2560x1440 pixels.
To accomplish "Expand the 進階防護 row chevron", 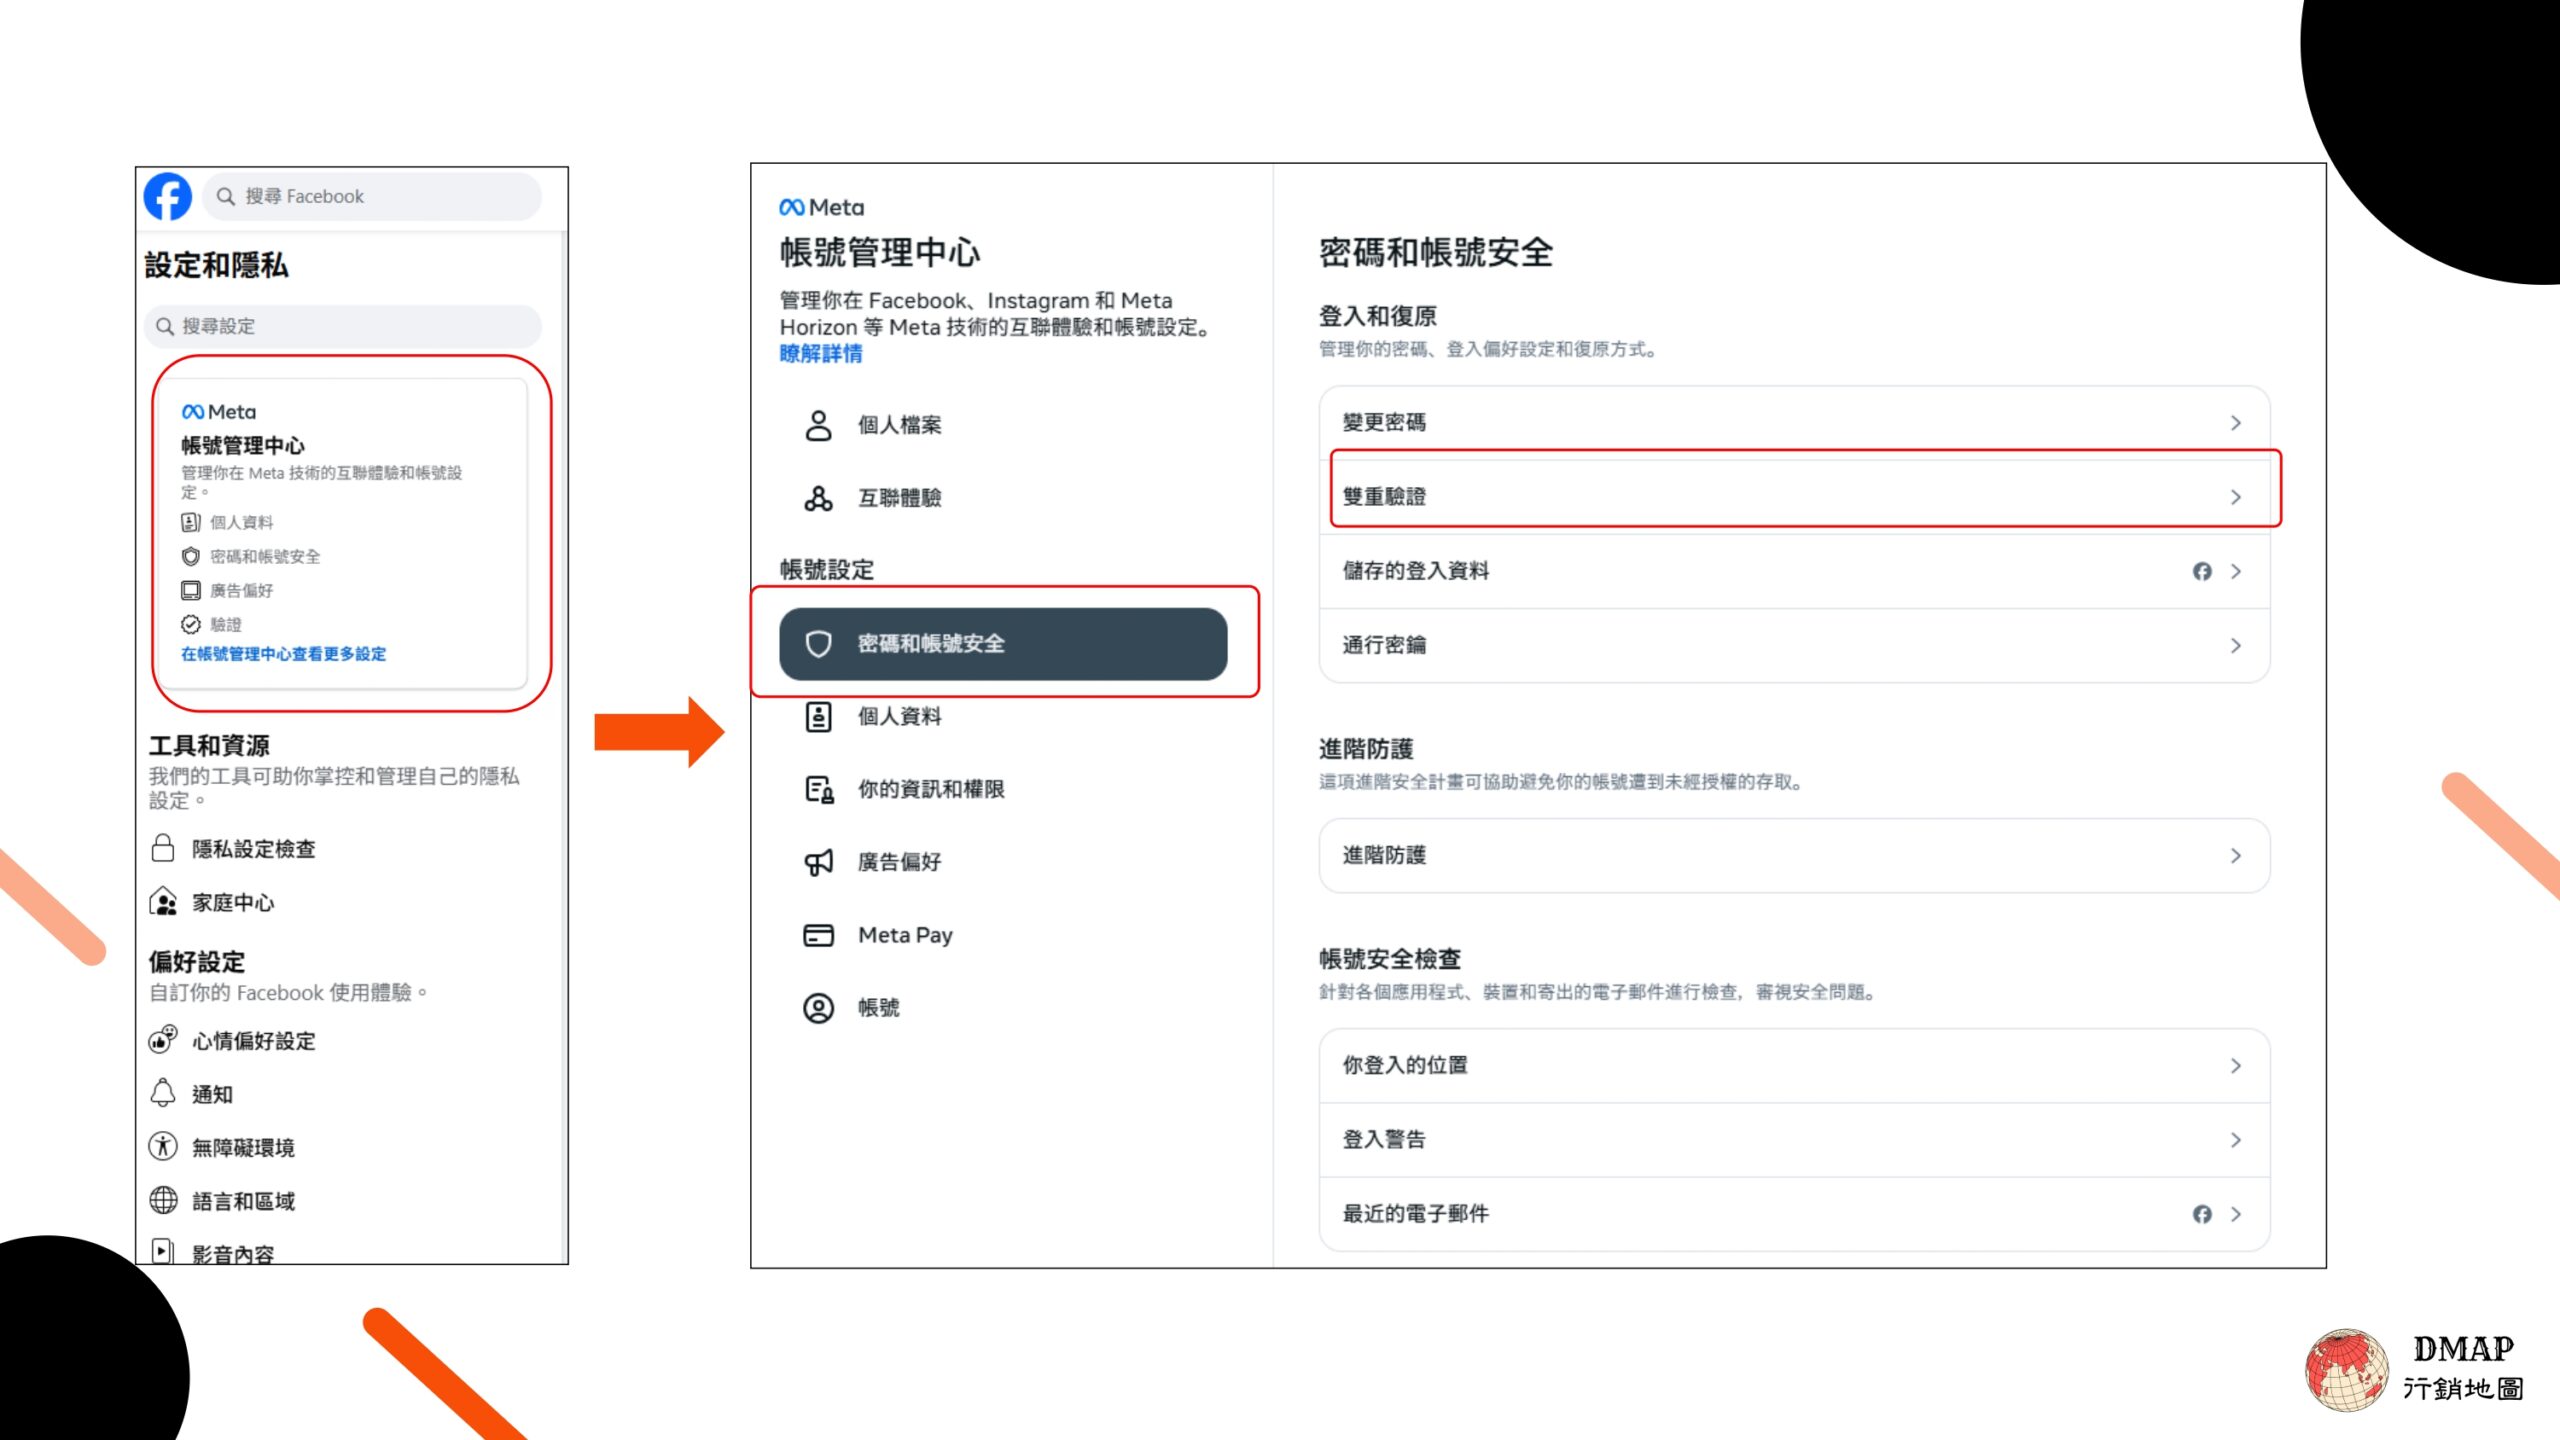I will click(x=2235, y=856).
